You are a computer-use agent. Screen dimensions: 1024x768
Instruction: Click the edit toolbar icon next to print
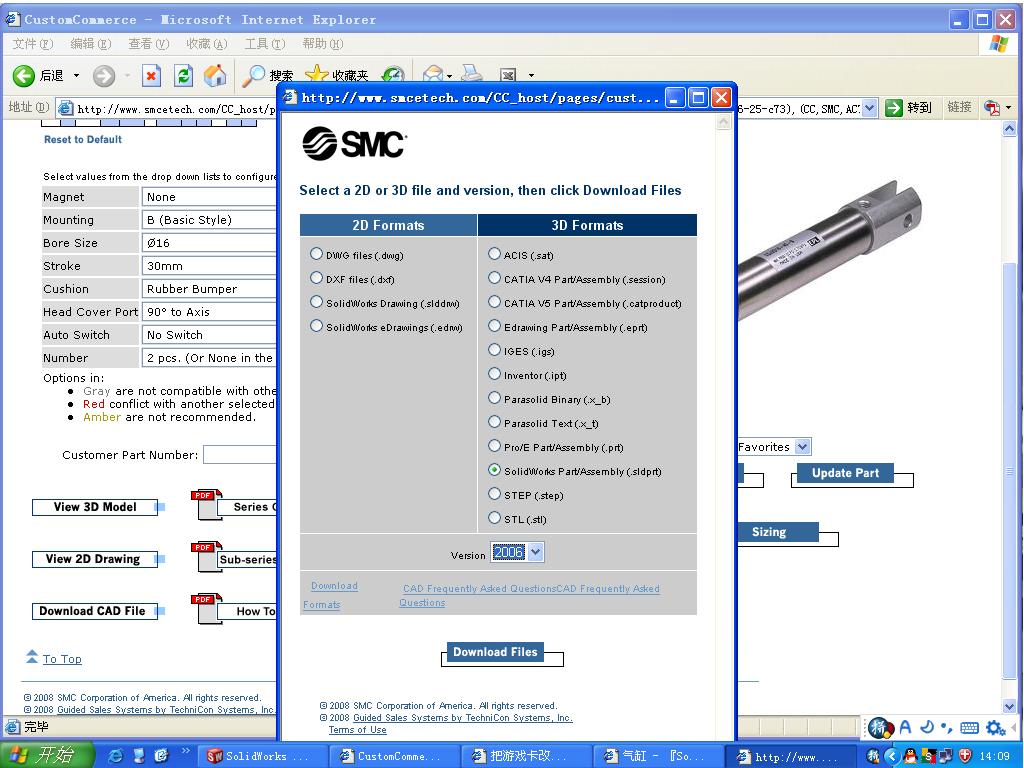coord(509,75)
